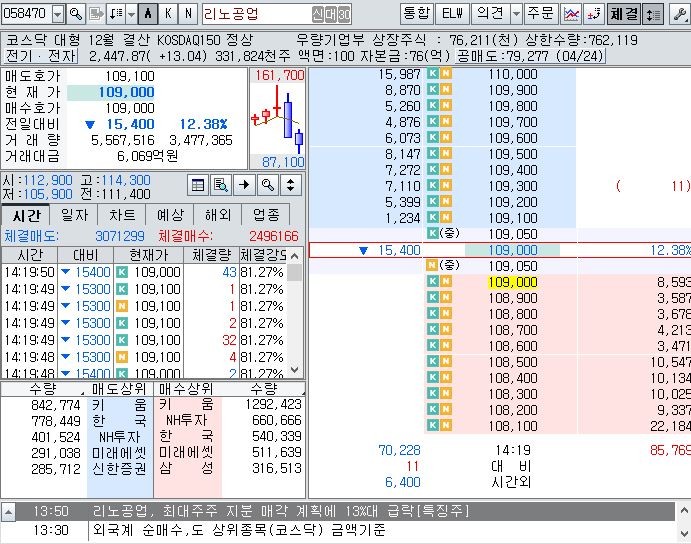Image resolution: width=691 pixels, height=544 pixels.
Task: Click bid price 108,700 in order book
Action: (513, 330)
